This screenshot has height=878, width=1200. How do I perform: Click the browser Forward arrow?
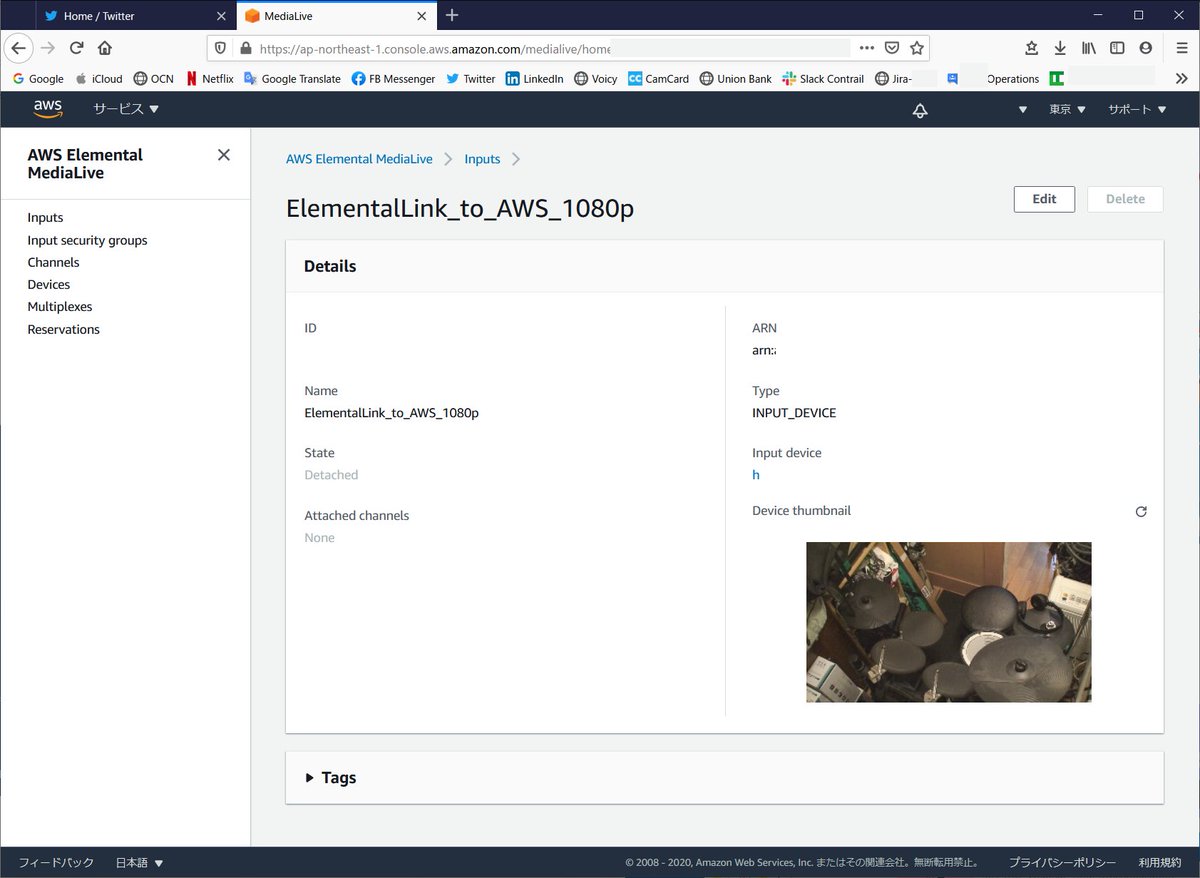pyautogui.click(x=48, y=48)
